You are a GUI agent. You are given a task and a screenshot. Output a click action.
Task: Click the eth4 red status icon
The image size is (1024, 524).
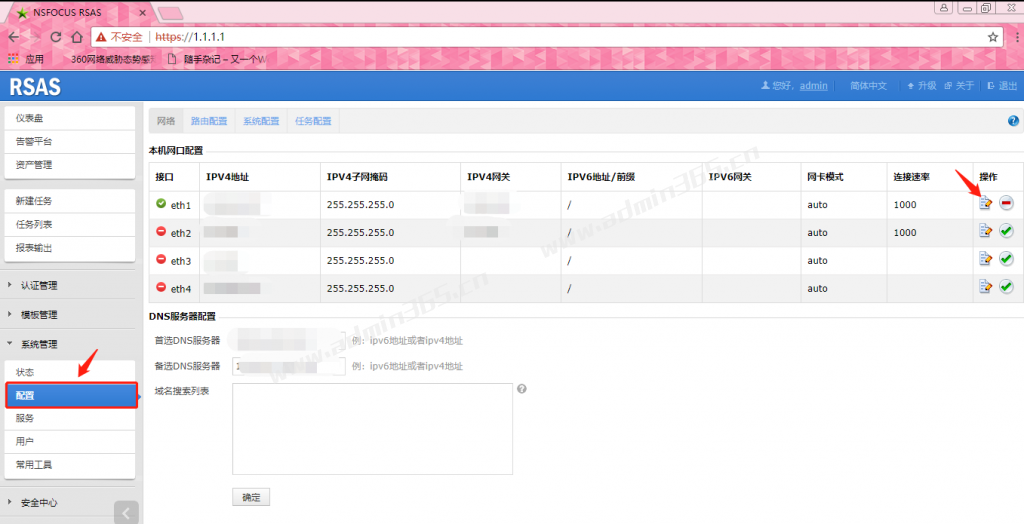(x=161, y=287)
